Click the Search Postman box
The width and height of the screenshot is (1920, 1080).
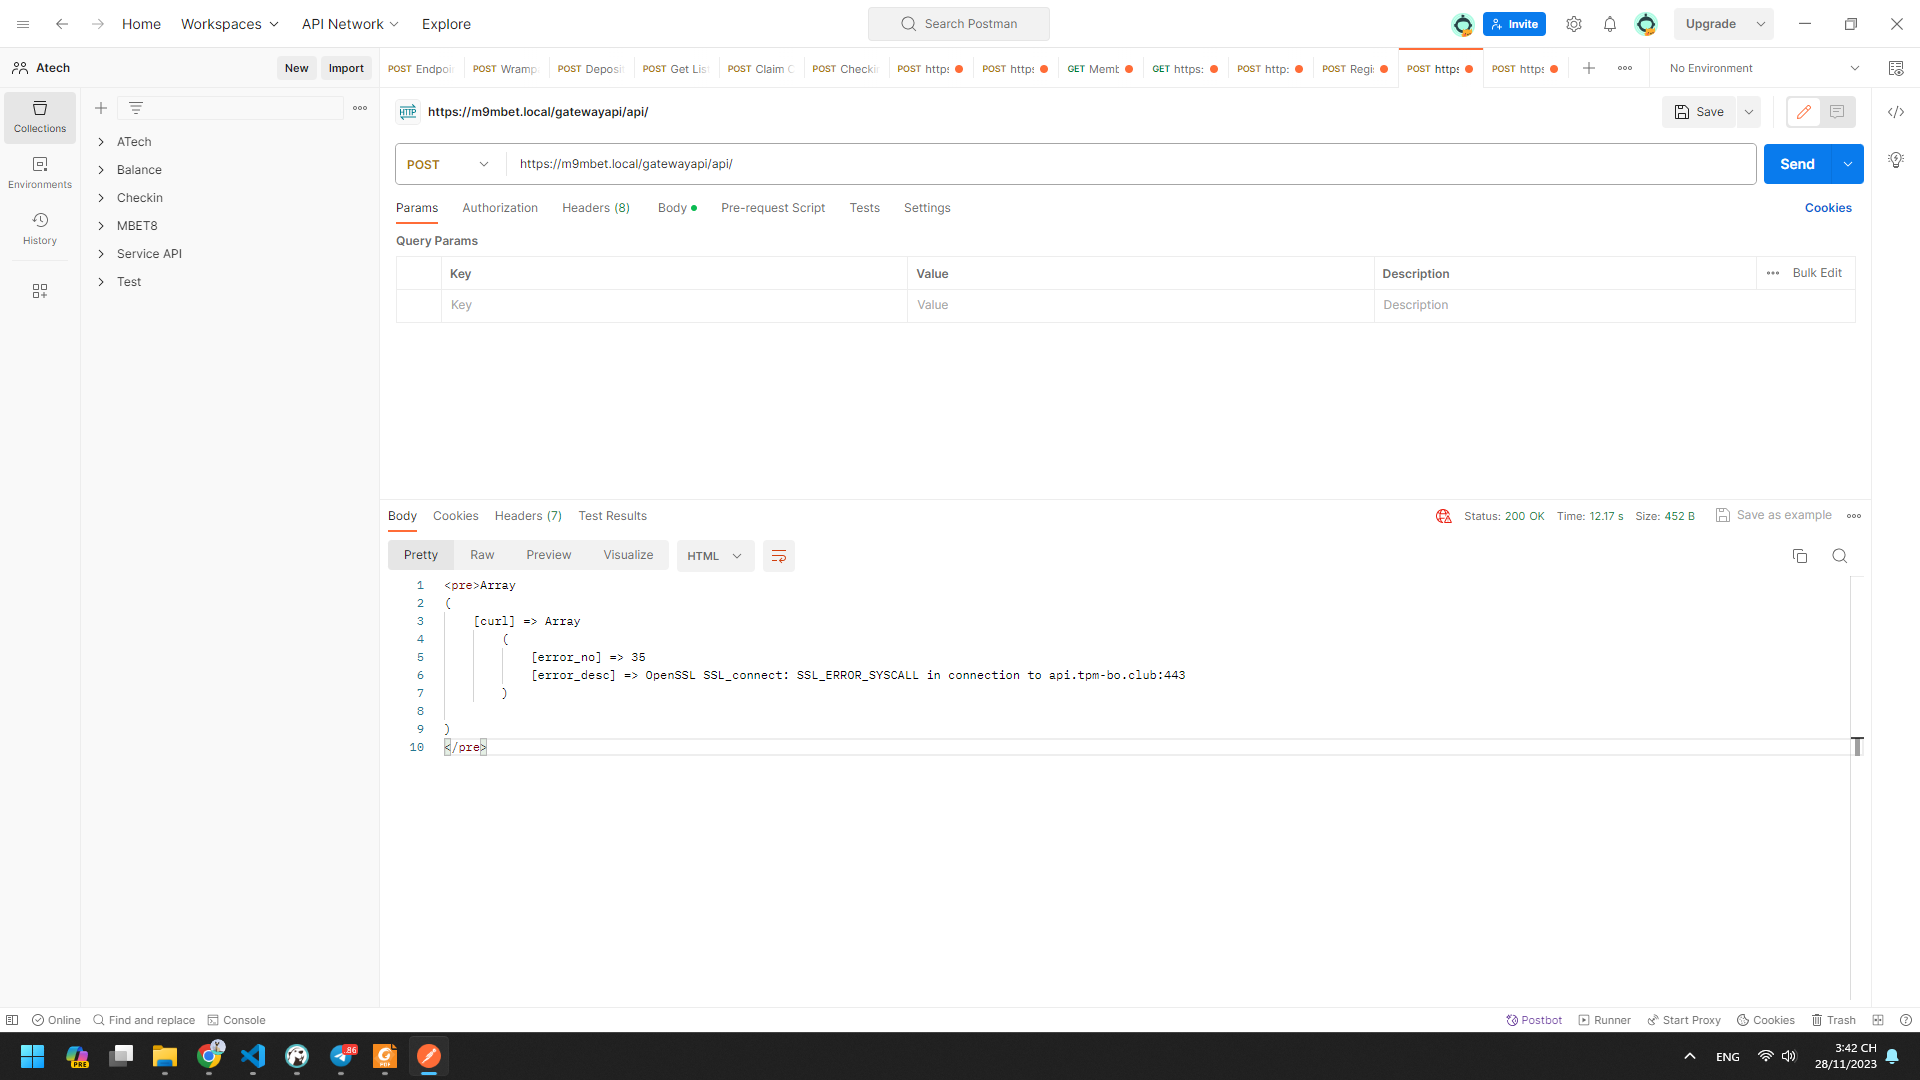[959, 24]
